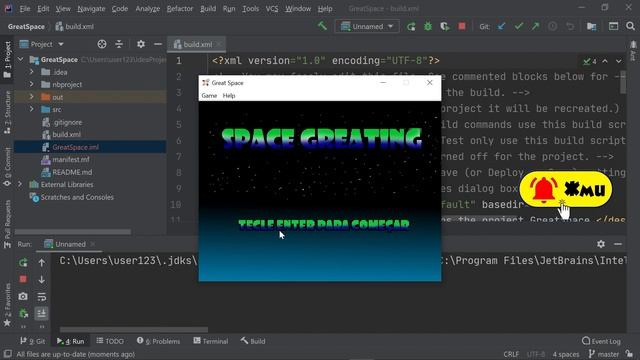Update project with Git blue arrow
640x360 pixels.
pos(502,27)
